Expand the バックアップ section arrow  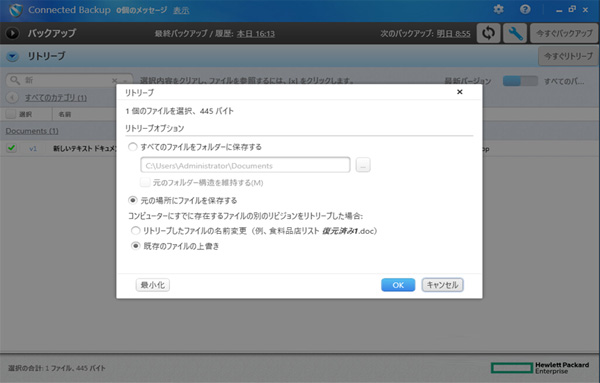(12, 33)
